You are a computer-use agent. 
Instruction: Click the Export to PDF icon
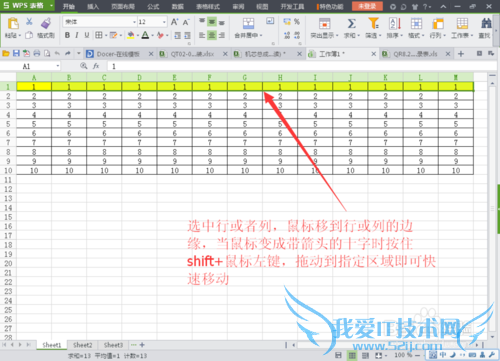pyautogui.click(x=26, y=53)
